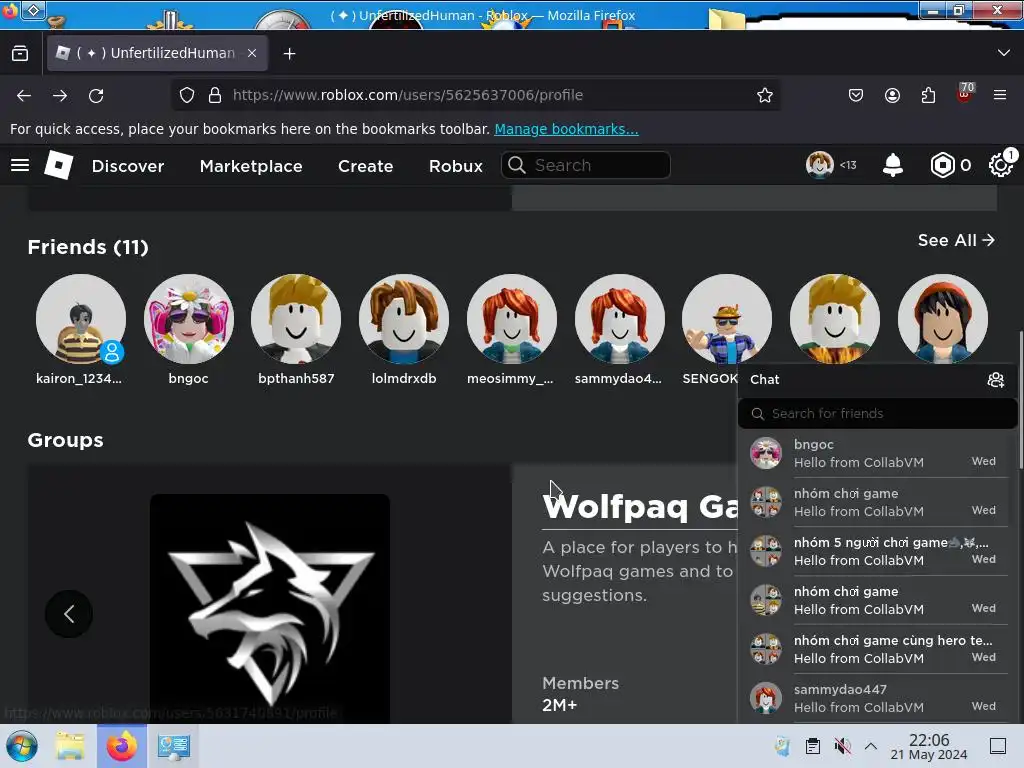Open the Wolfpaq group logo image
The width and height of the screenshot is (1024, 768).
click(270, 608)
